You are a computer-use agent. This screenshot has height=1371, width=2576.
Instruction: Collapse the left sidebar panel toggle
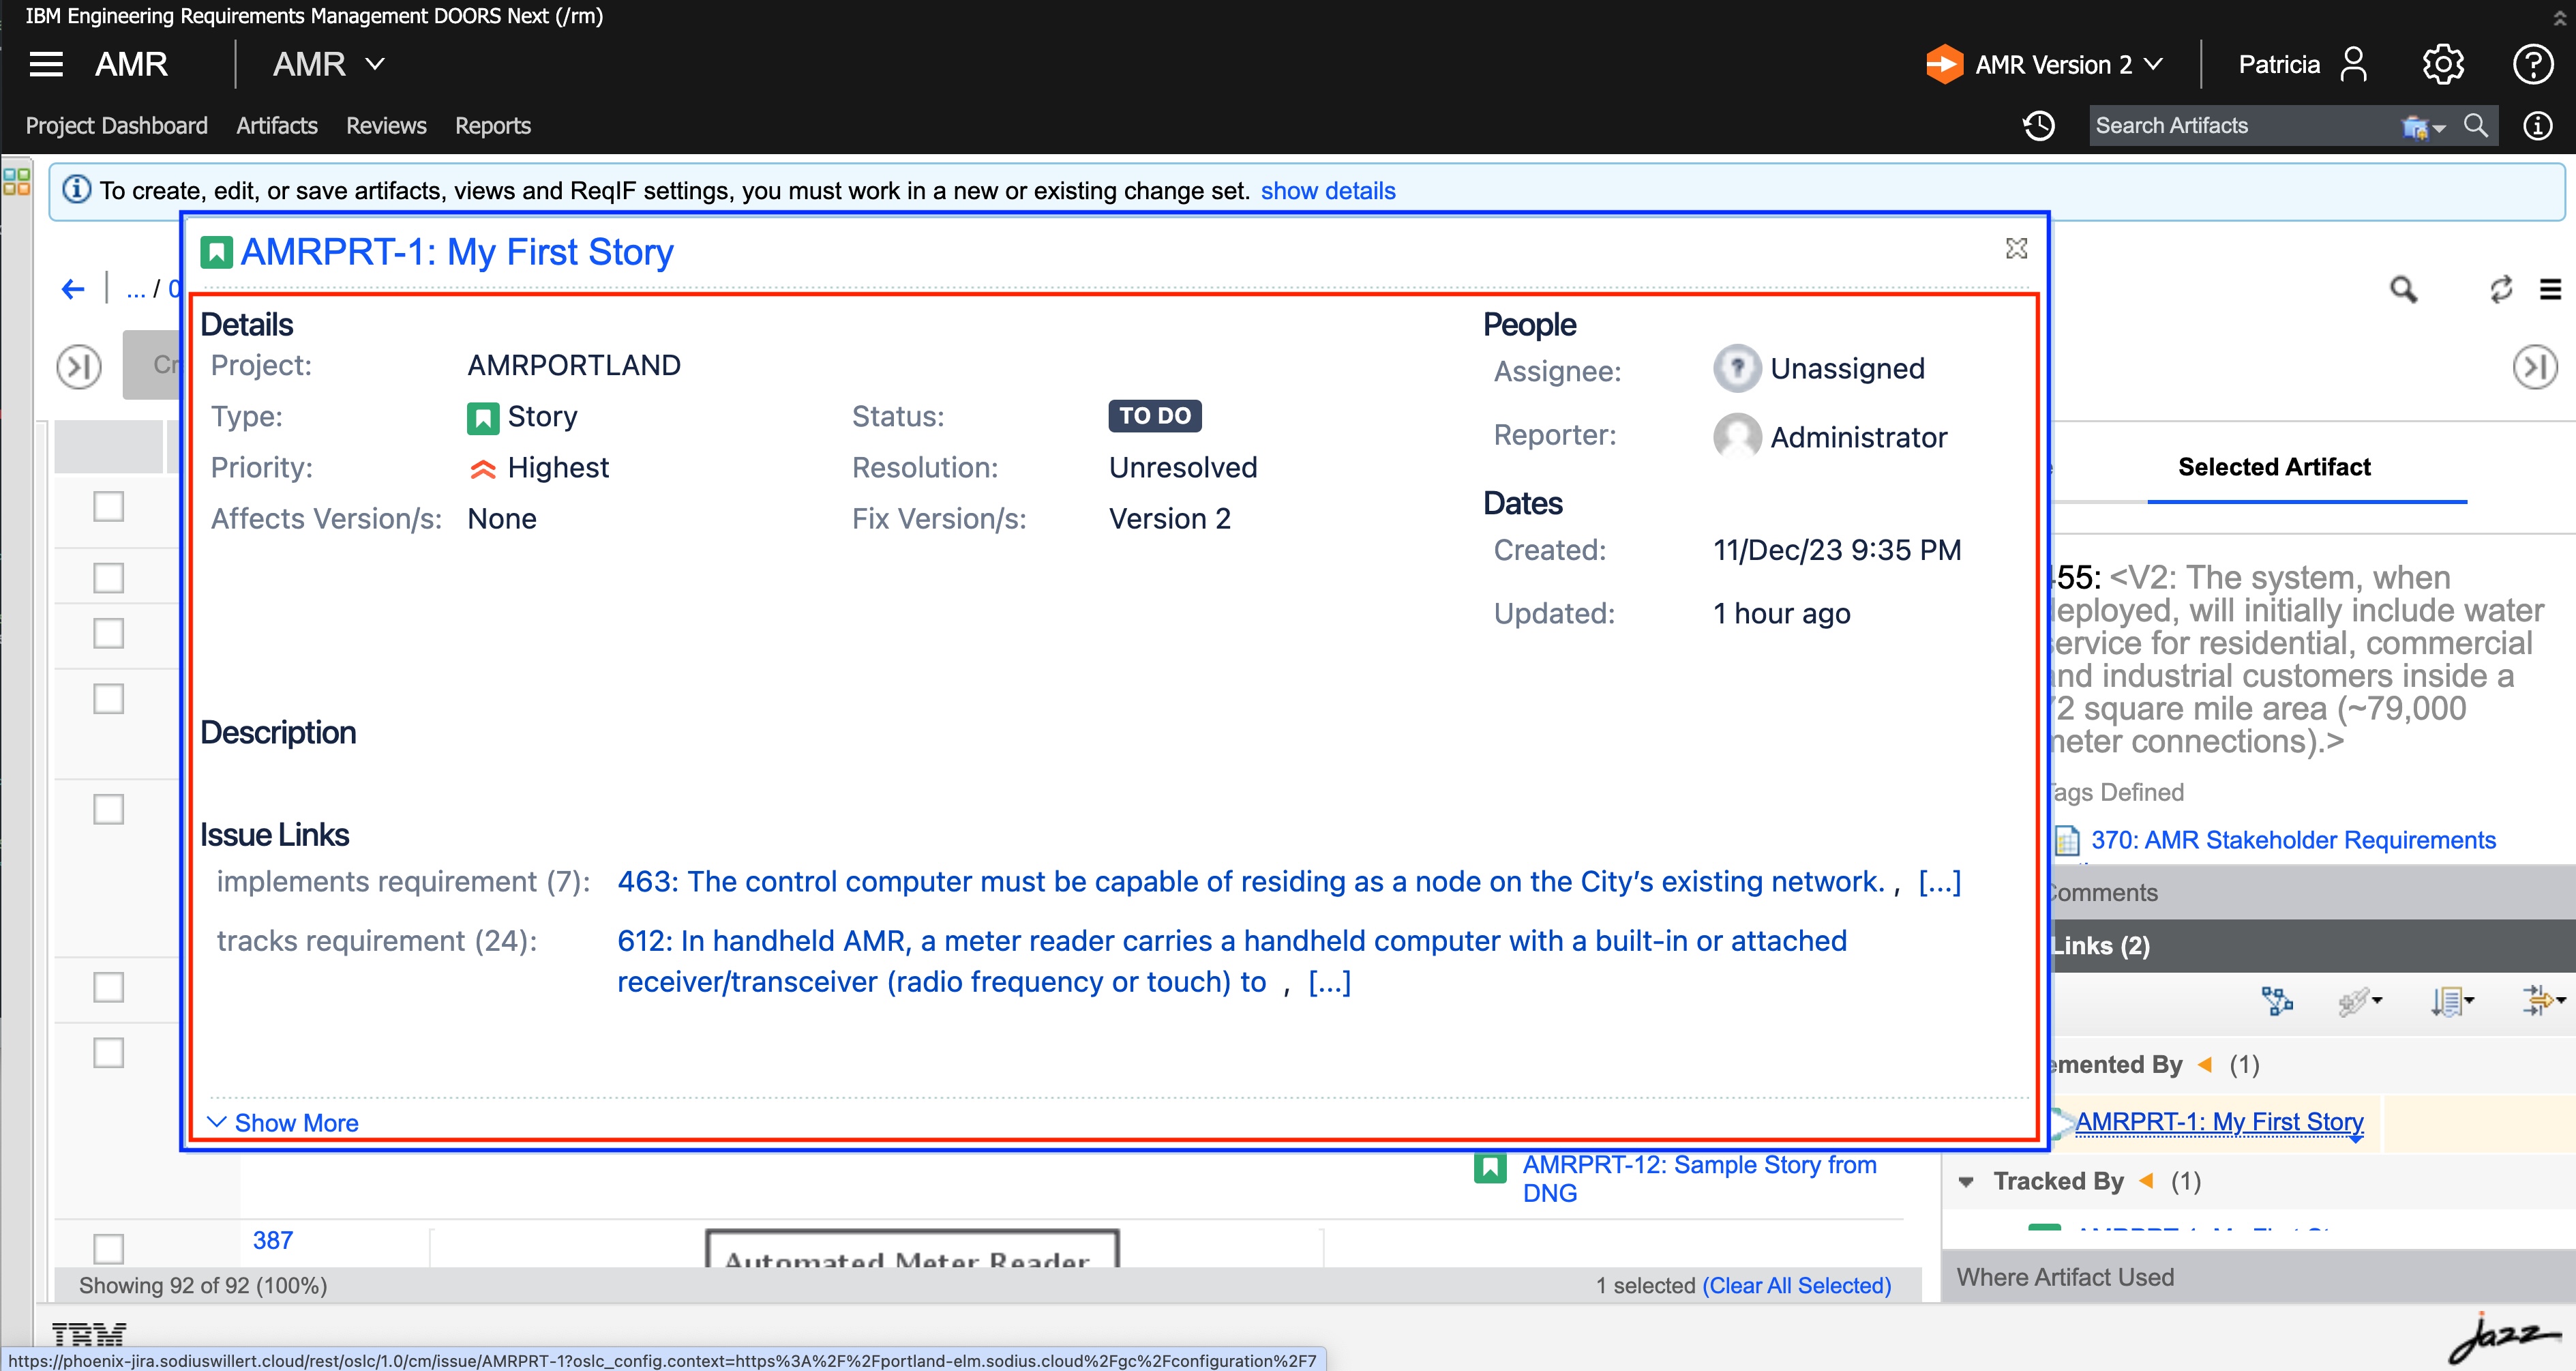click(79, 367)
